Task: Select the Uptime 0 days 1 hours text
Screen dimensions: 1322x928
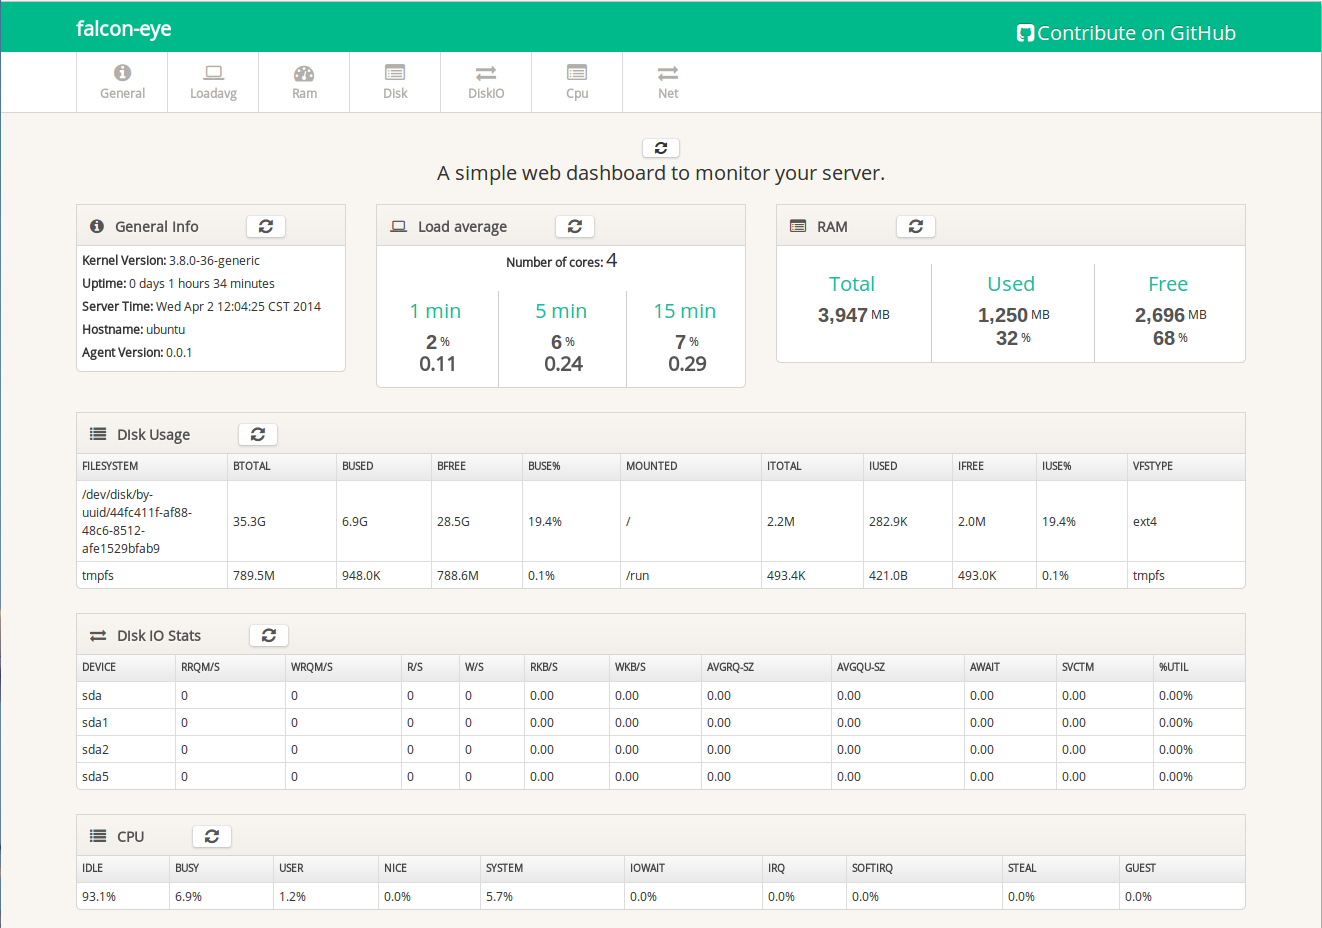Action: (178, 284)
